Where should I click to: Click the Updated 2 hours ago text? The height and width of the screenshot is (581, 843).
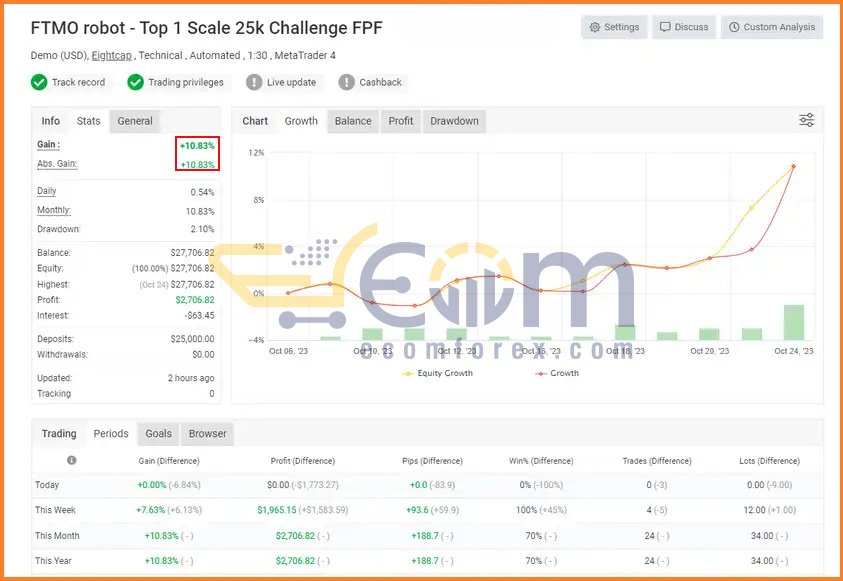click(191, 378)
